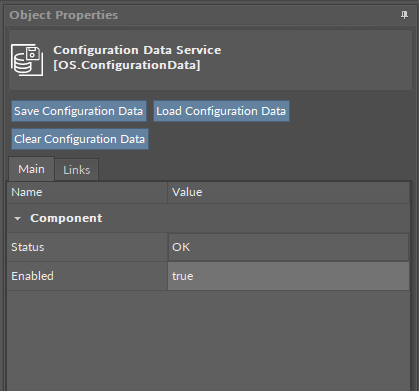
Task: Click the OK status value field
Action: click(288, 247)
